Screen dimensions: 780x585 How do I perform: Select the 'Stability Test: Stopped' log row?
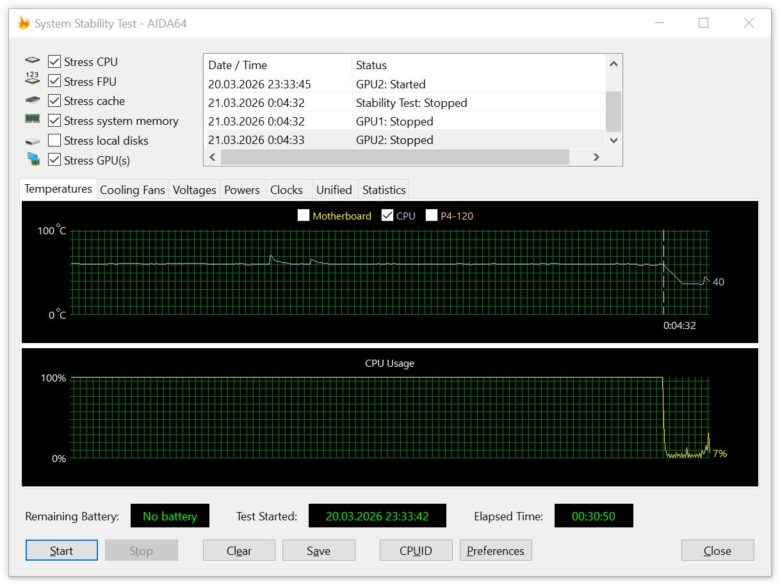405,102
